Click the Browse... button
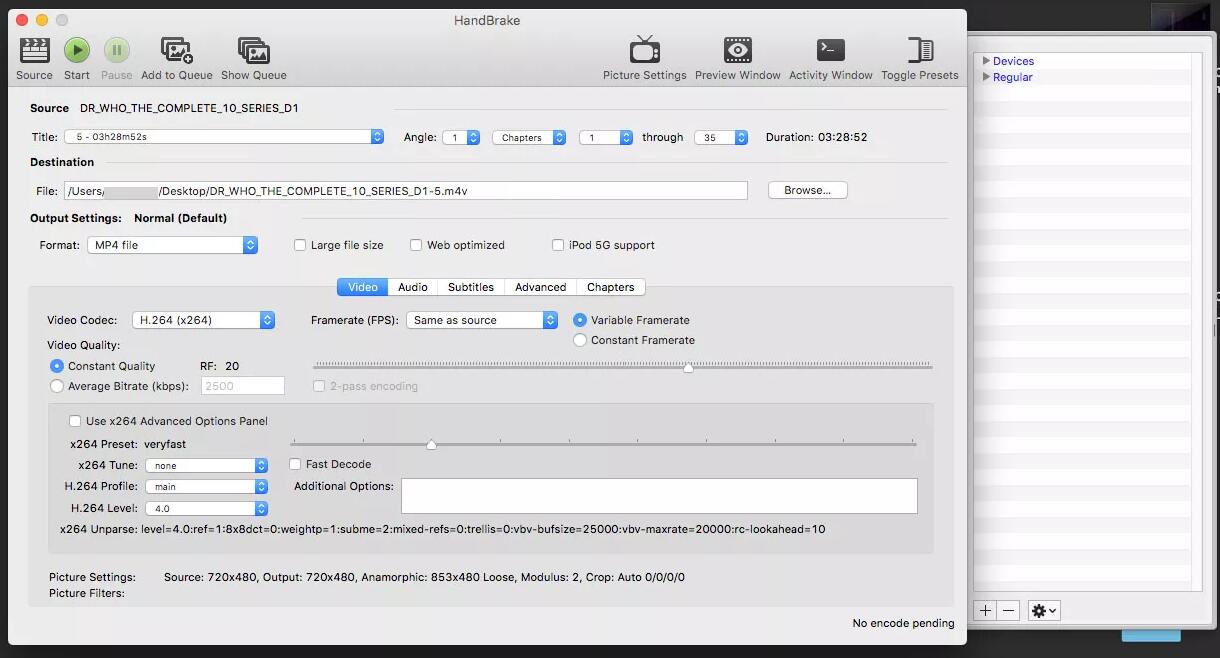Image resolution: width=1220 pixels, height=658 pixels. (807, 190)
